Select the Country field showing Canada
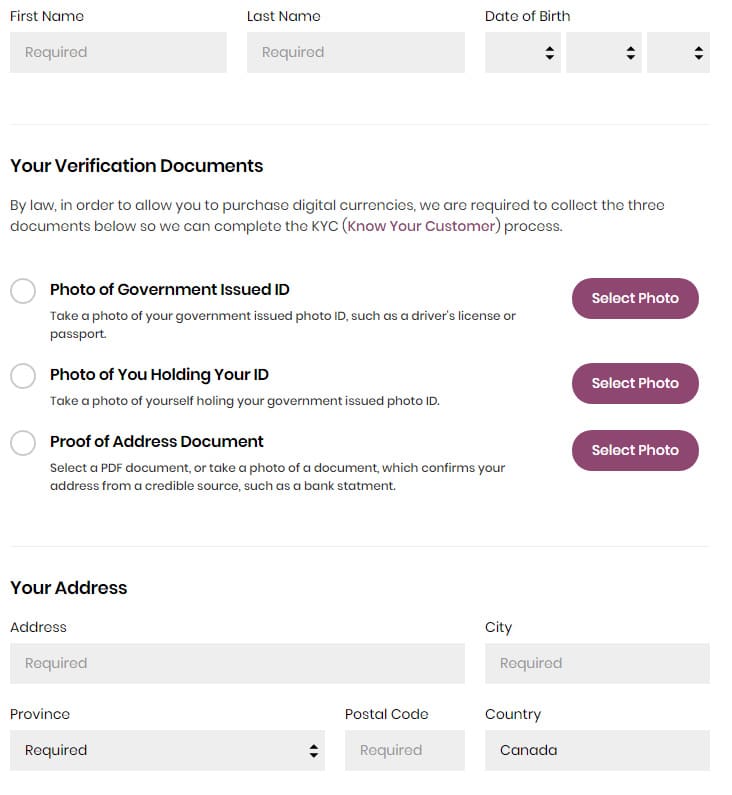The width and height of the screenshot is (732, 795). (597, 750)
